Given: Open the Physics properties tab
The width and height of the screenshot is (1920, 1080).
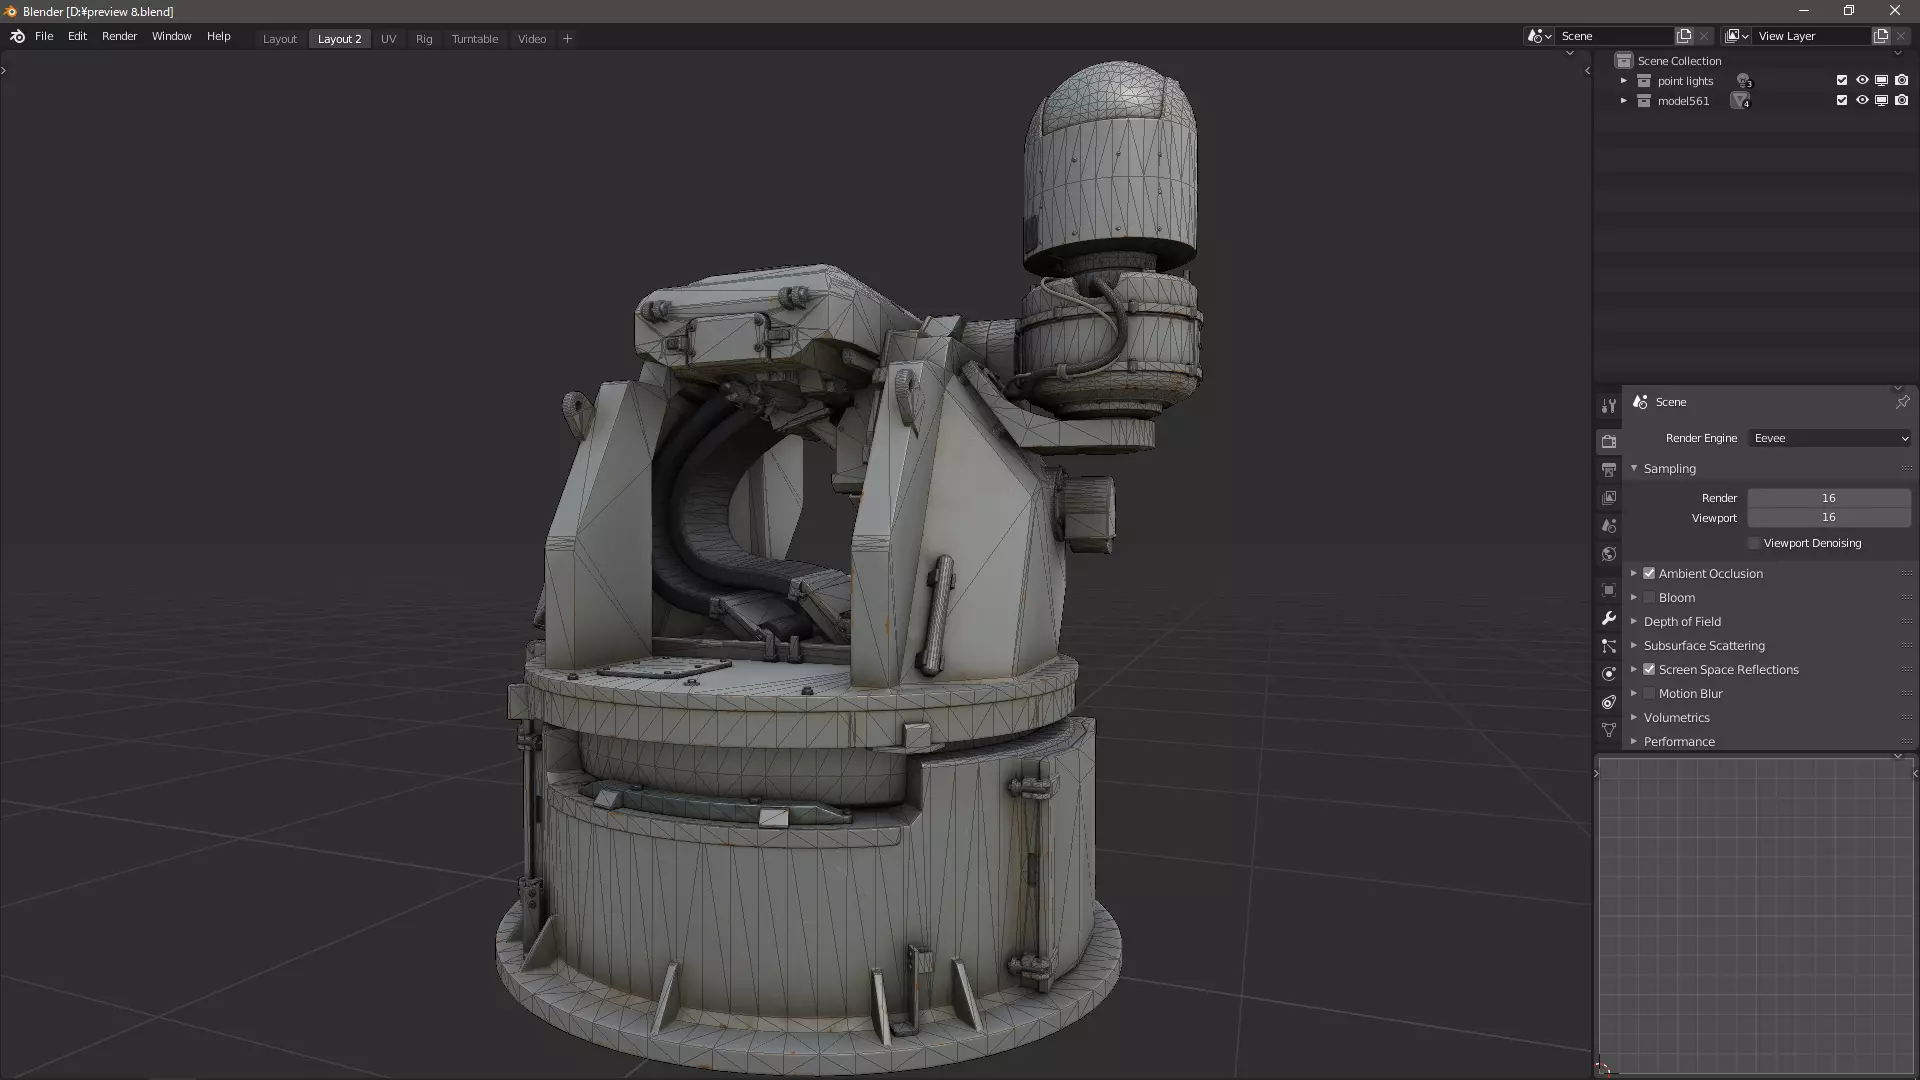Looking at the screenshot, I should pos(1608,674).
